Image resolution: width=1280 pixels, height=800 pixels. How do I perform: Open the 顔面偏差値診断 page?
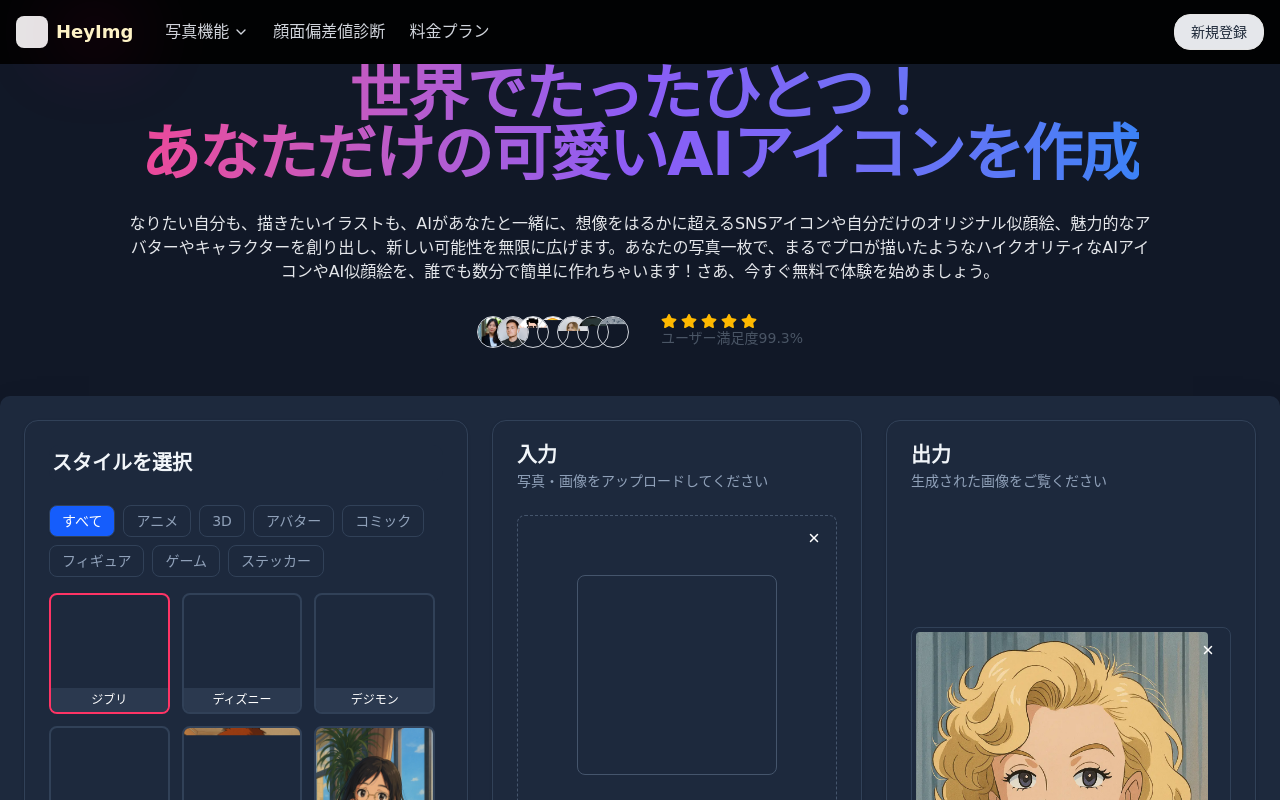pos(329,32)
